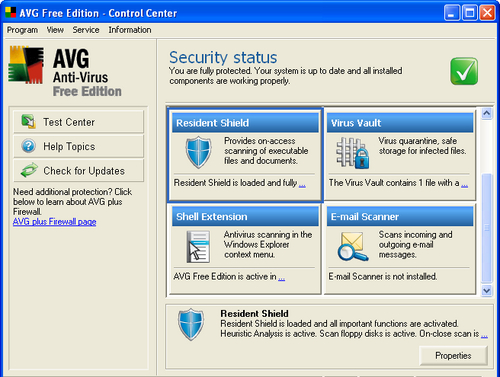Click the components list scrollbar thumb

click(x=487, y=228)
